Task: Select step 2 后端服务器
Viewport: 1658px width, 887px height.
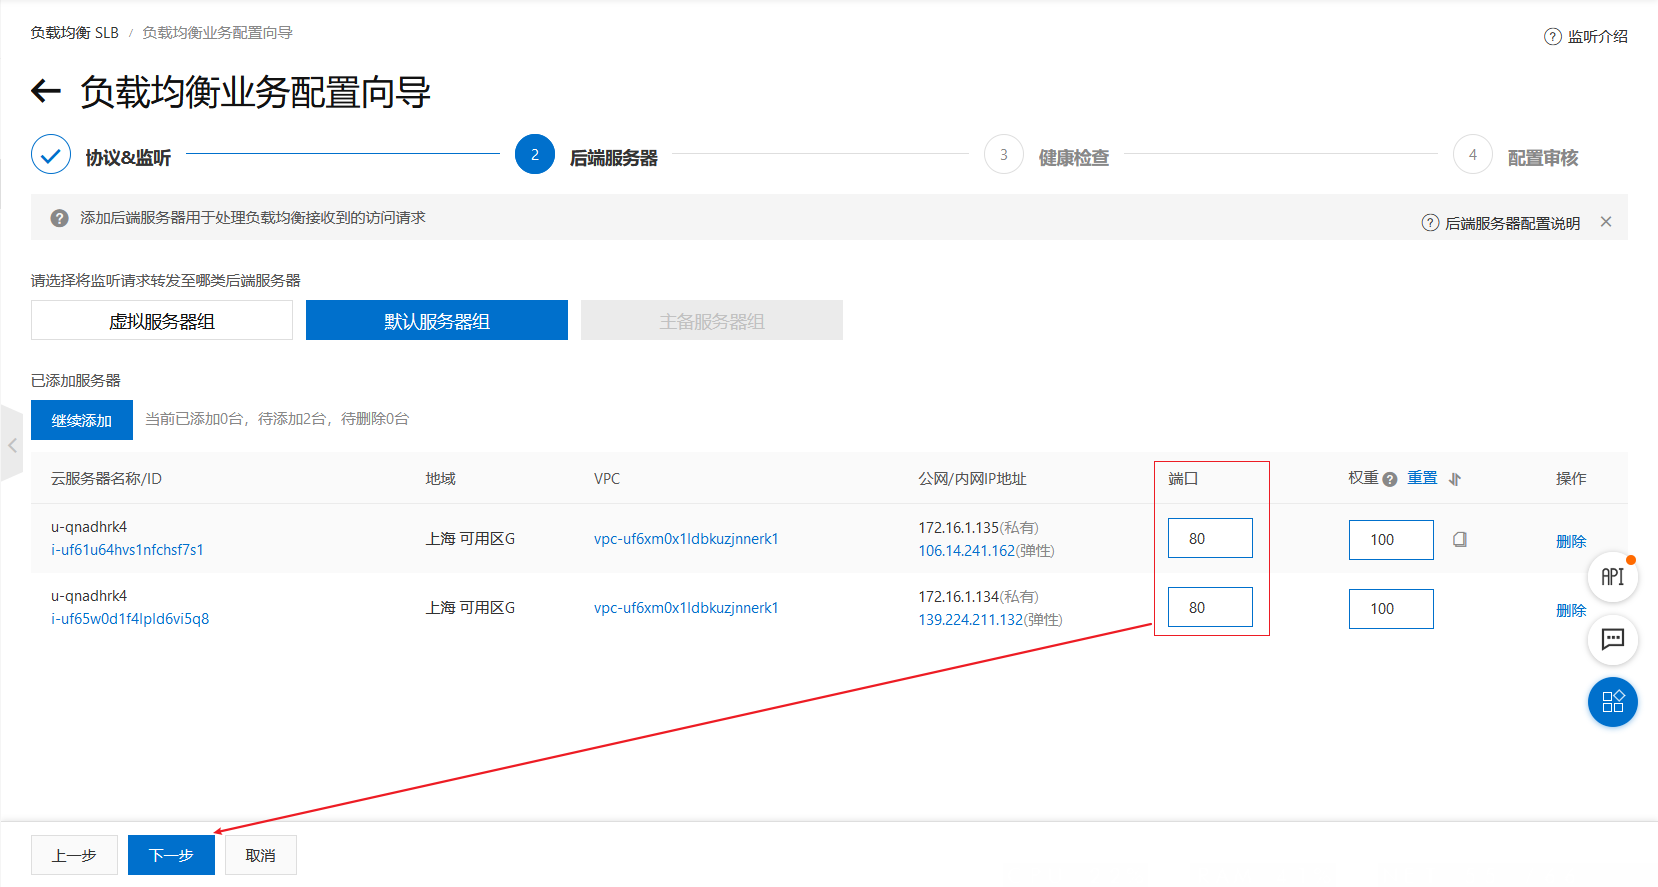Action: point(586,156)
